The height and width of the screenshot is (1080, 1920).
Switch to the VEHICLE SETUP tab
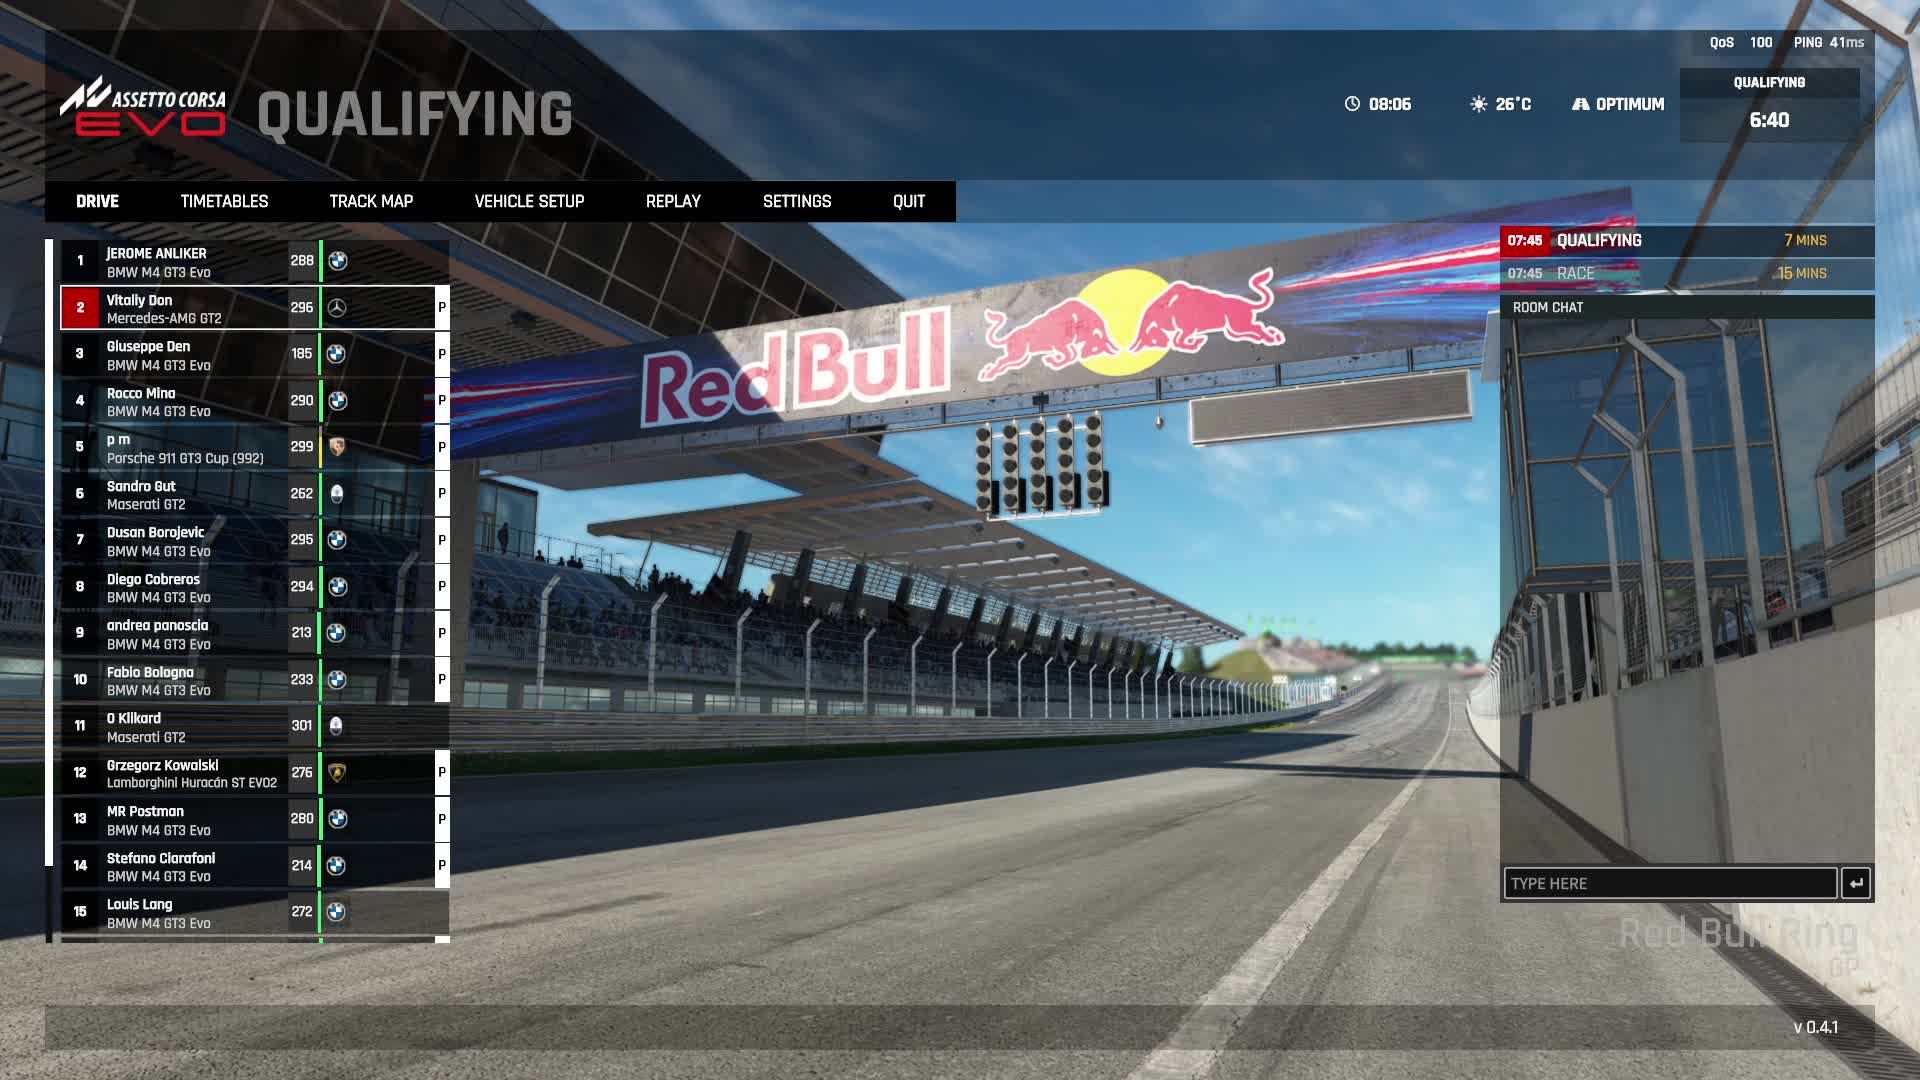(x=529, y=201)
